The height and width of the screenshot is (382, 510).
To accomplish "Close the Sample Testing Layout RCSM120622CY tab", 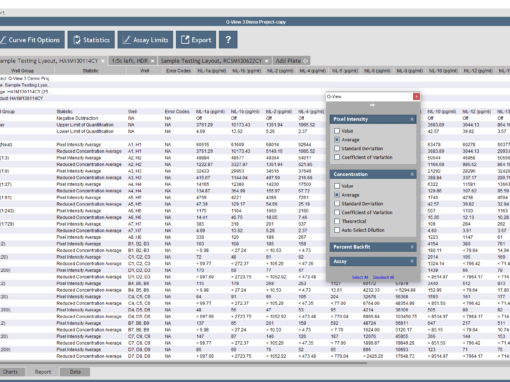I will (x=267, y=61).
